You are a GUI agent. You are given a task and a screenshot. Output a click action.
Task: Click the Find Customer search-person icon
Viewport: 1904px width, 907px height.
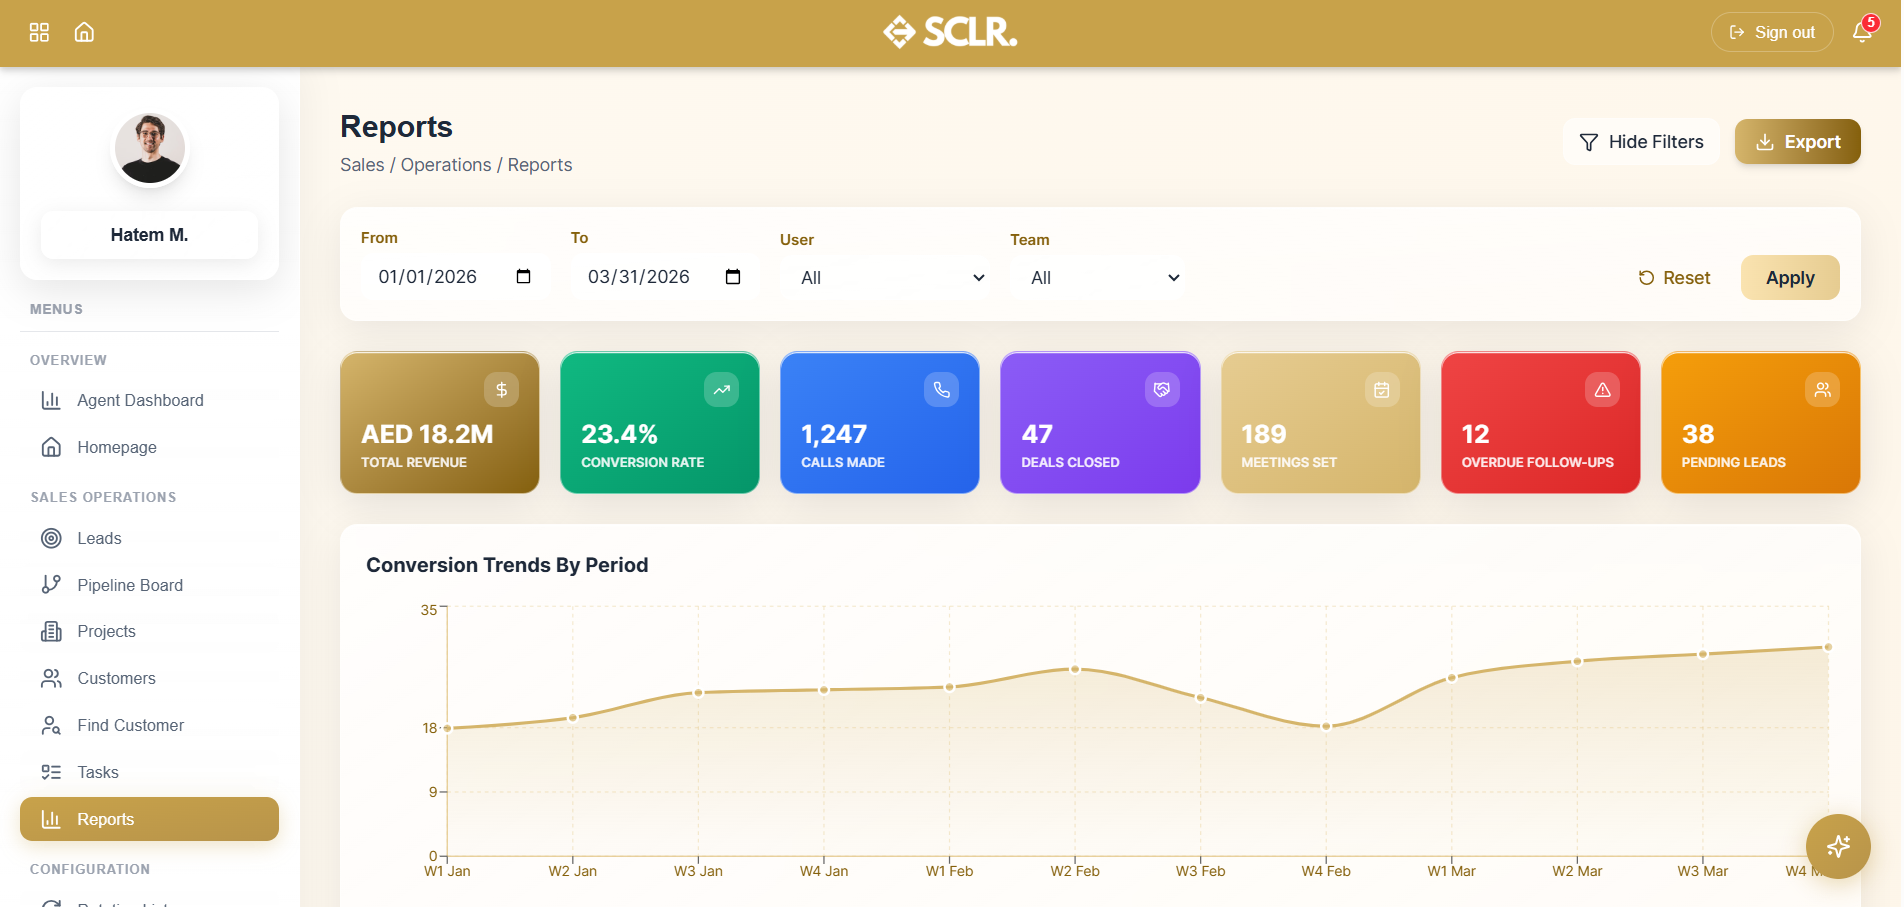pos(51,725)
